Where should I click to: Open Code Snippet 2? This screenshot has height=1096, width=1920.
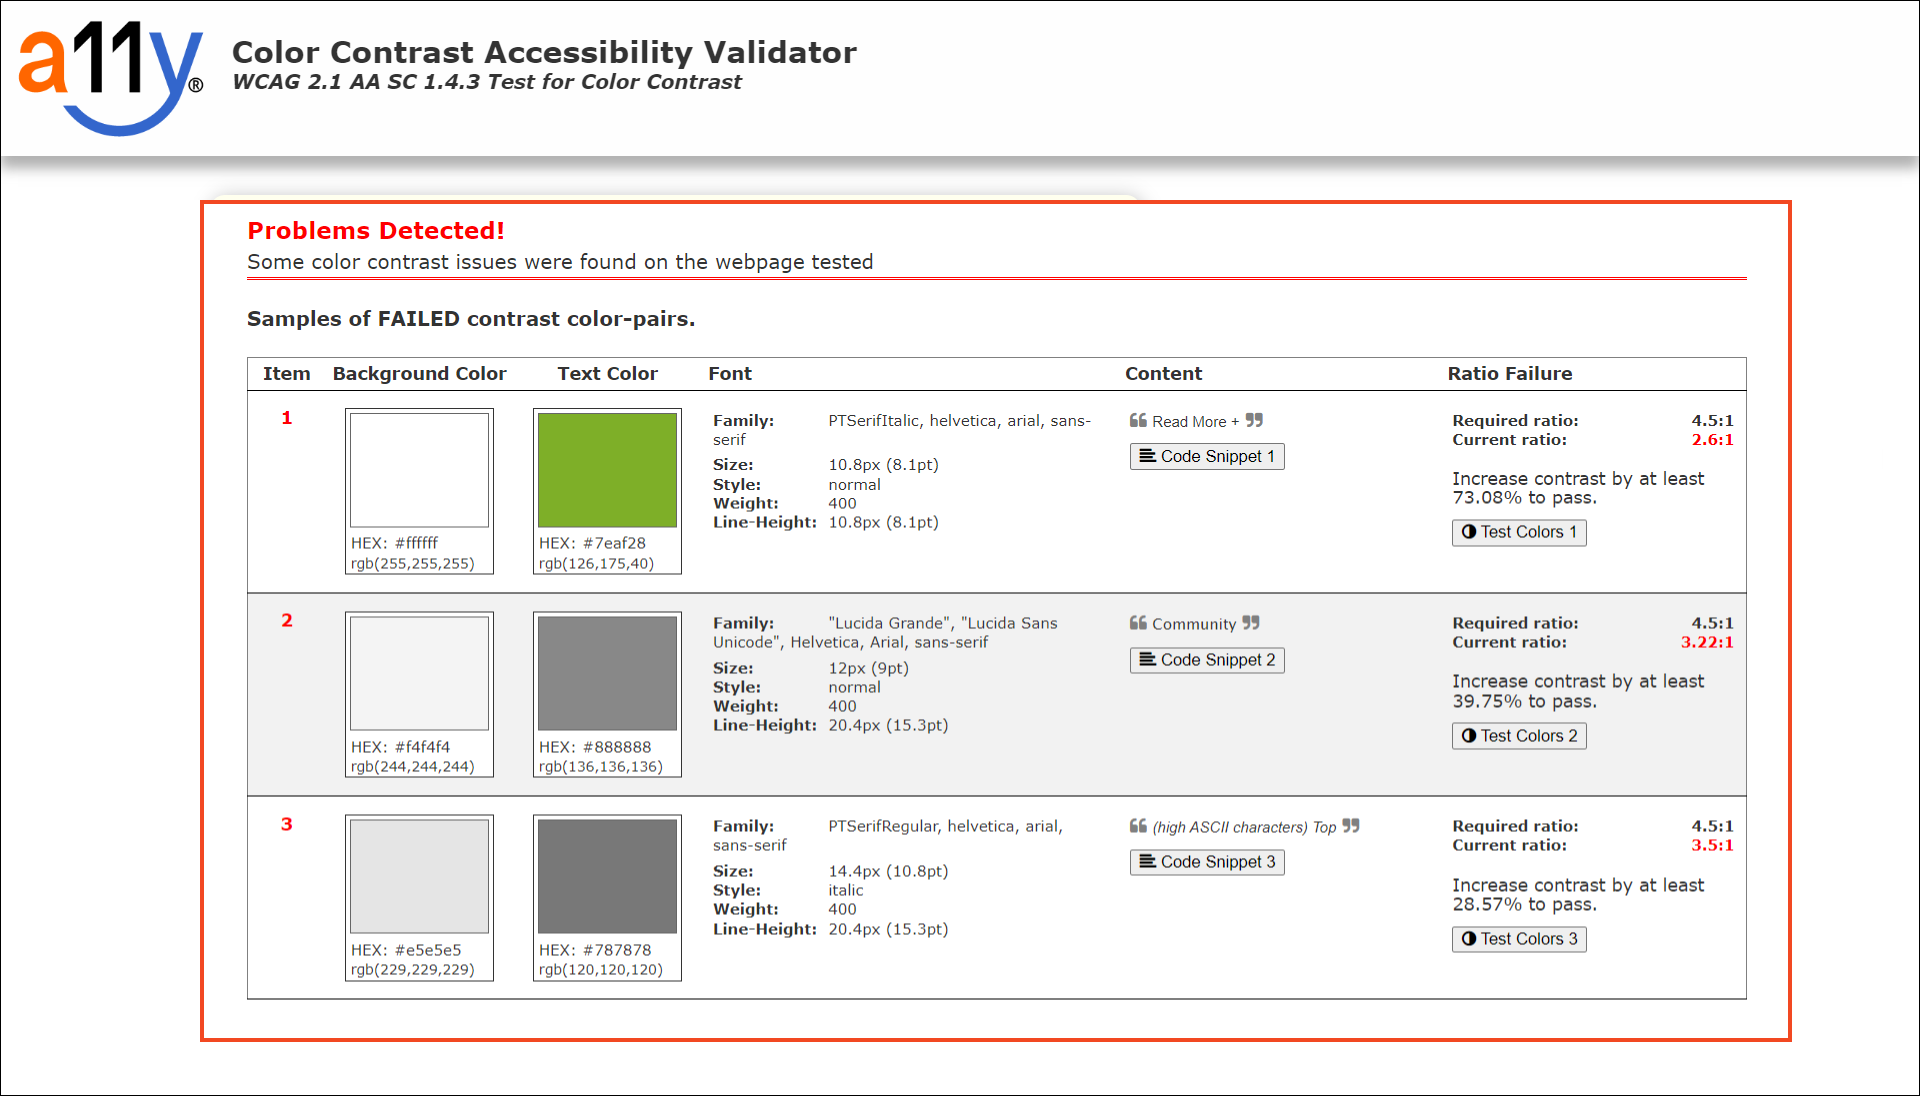click(1206, 660)
